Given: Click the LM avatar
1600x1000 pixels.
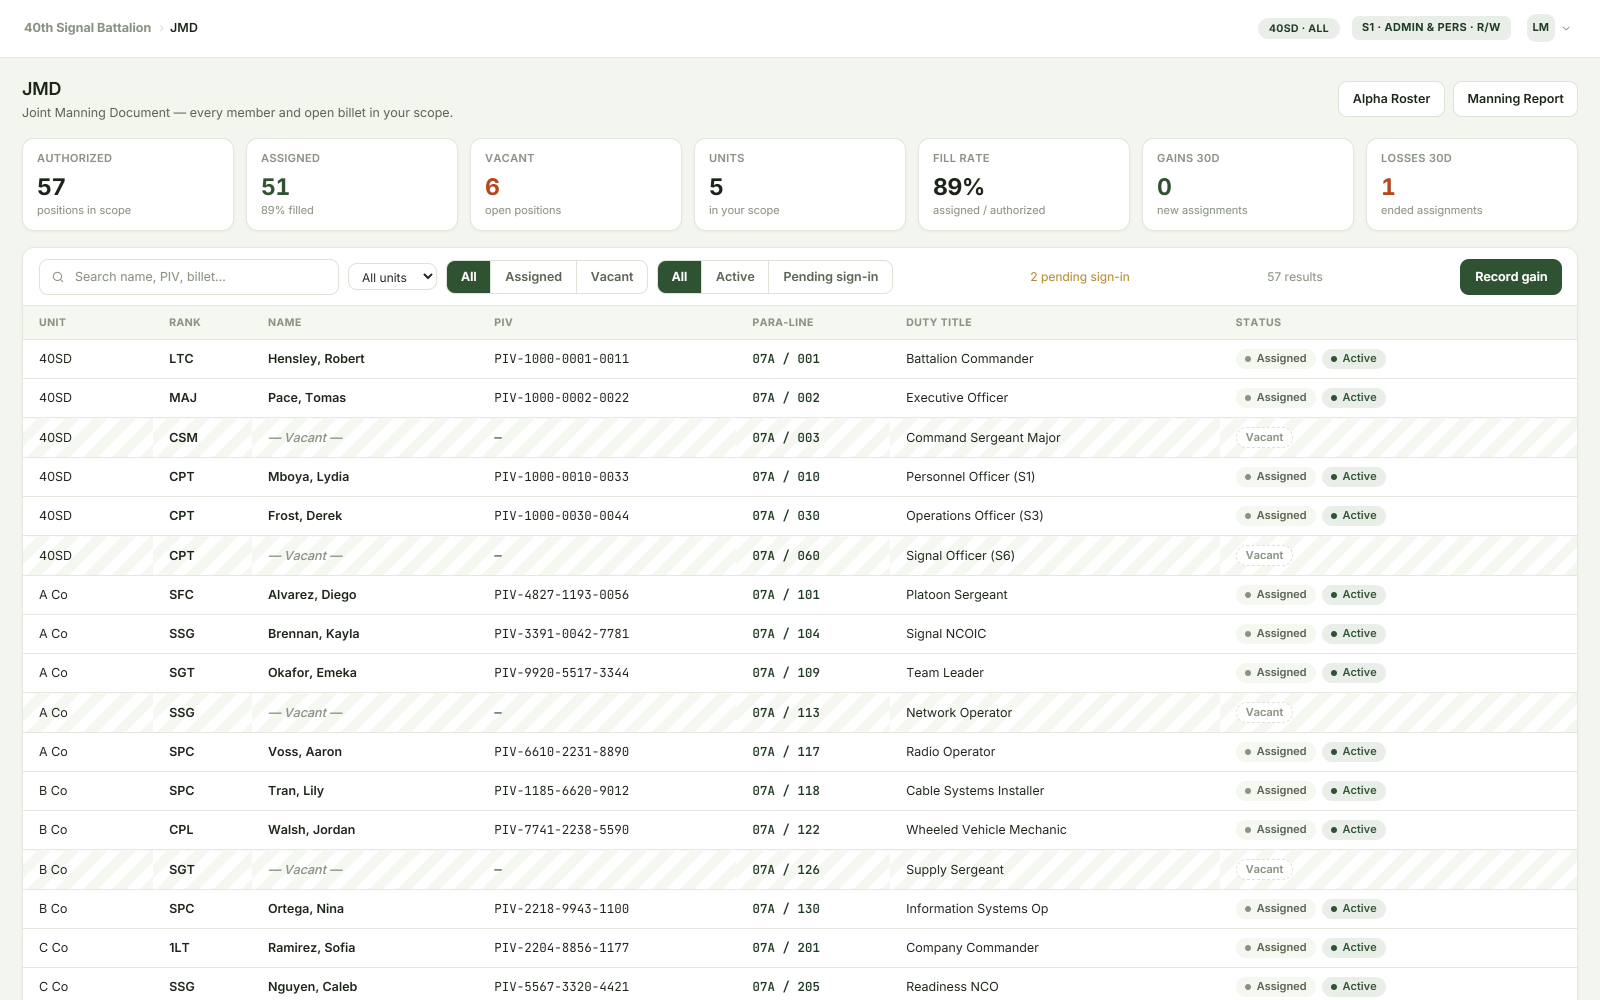Looking at the screenshot, I should point(1541,28).
